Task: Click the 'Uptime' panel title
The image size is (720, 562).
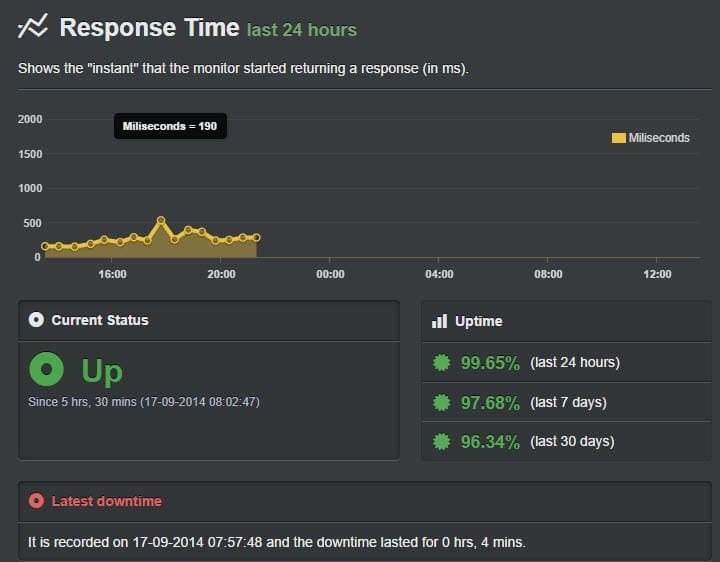Action: (x=478, y=321)
